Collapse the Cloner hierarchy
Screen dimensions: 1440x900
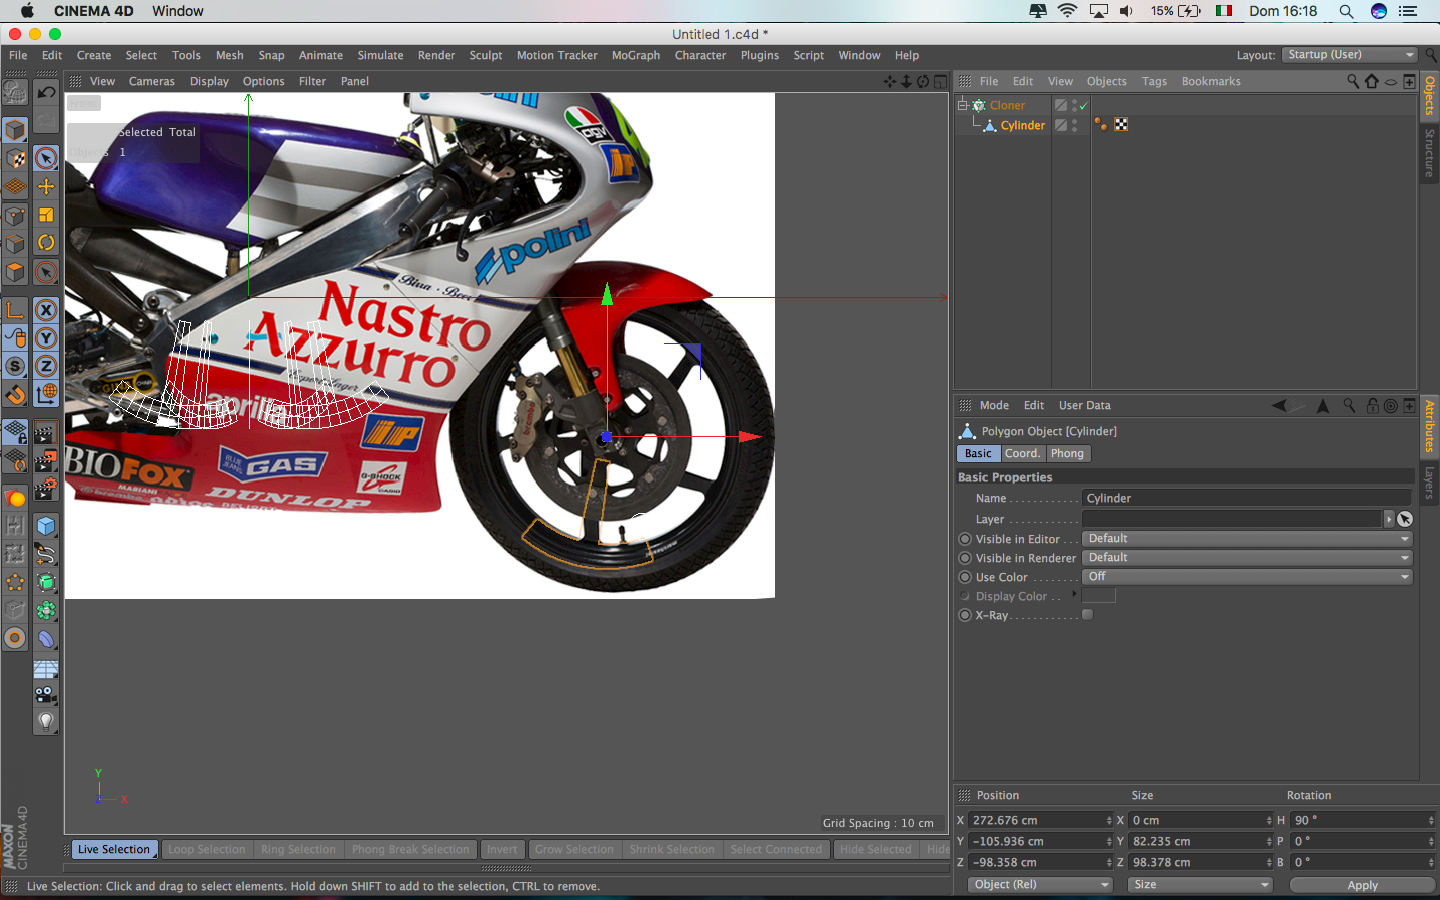click(x=962, y=105)
